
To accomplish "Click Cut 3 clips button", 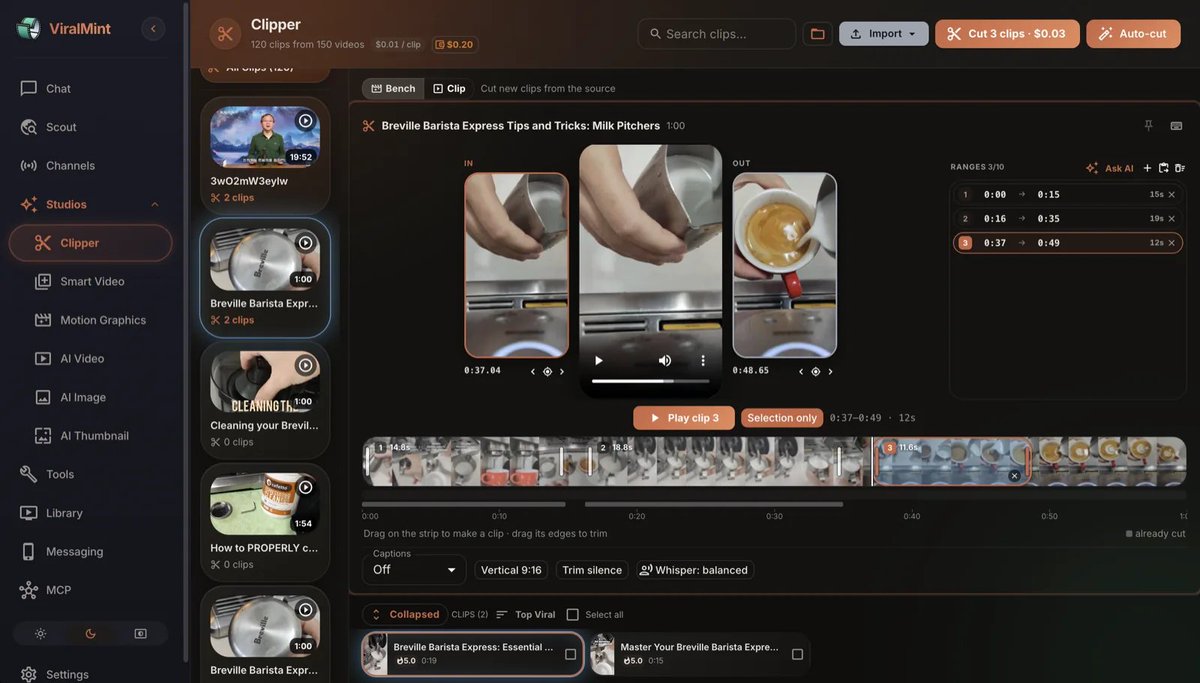I will (x=1007, y=34).
